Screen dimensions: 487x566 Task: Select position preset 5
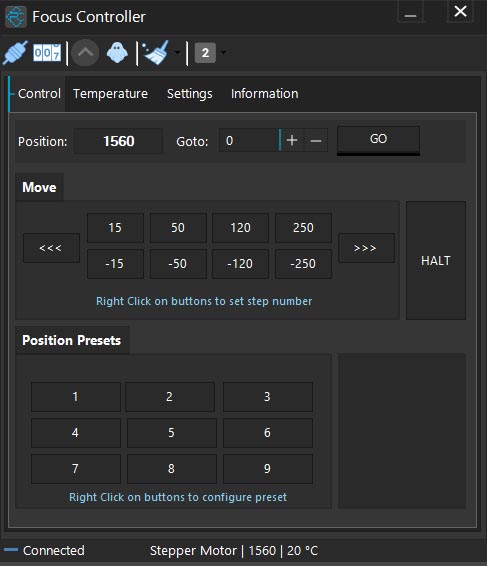coord(171,432)
